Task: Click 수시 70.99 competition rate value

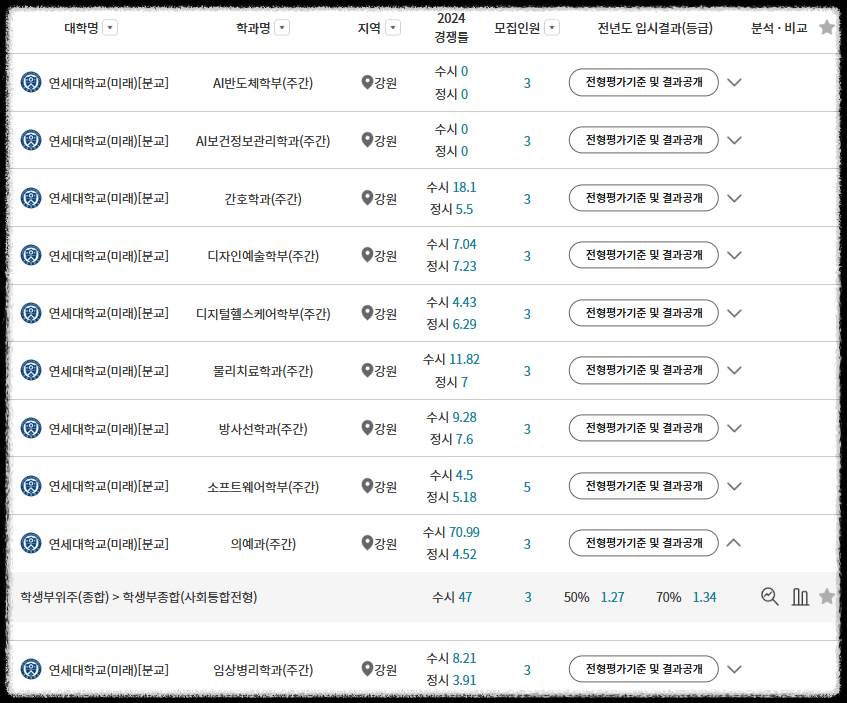Action: [x=451, y=532]
